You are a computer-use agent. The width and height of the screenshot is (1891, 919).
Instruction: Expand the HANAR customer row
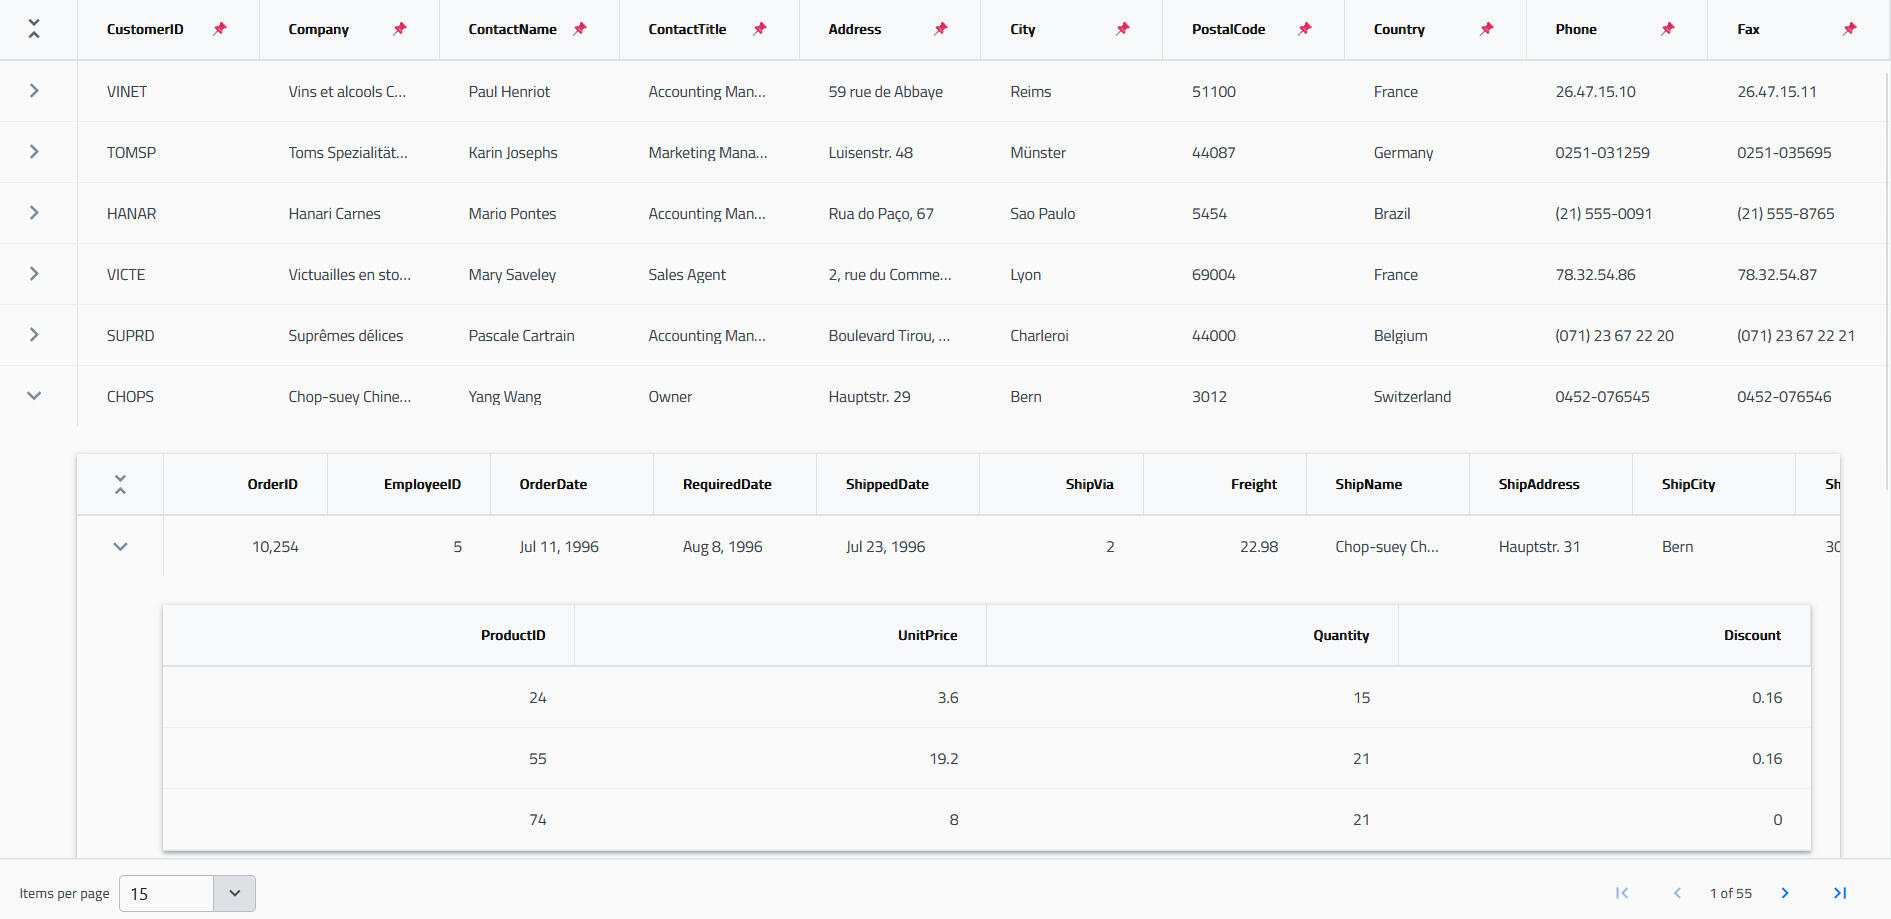coord(34,213)
